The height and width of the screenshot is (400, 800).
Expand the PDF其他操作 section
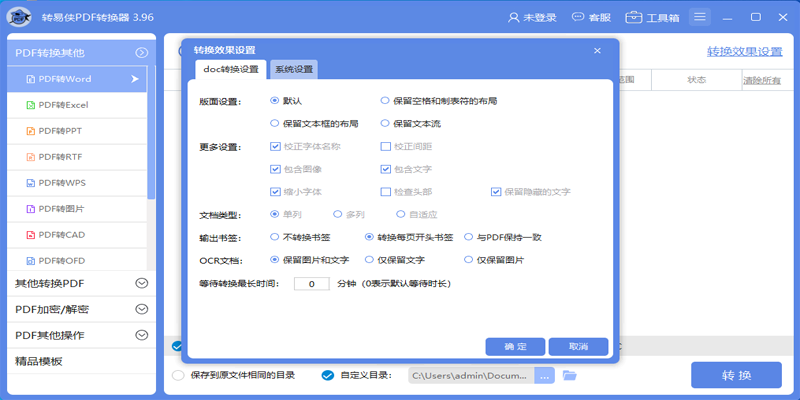[141, 335]
